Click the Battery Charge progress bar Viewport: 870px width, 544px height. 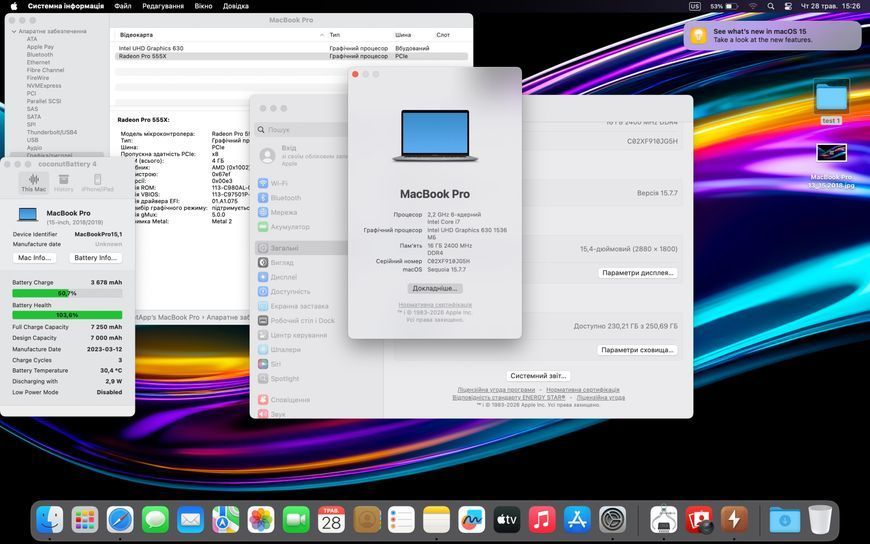[x=67, y=293]
